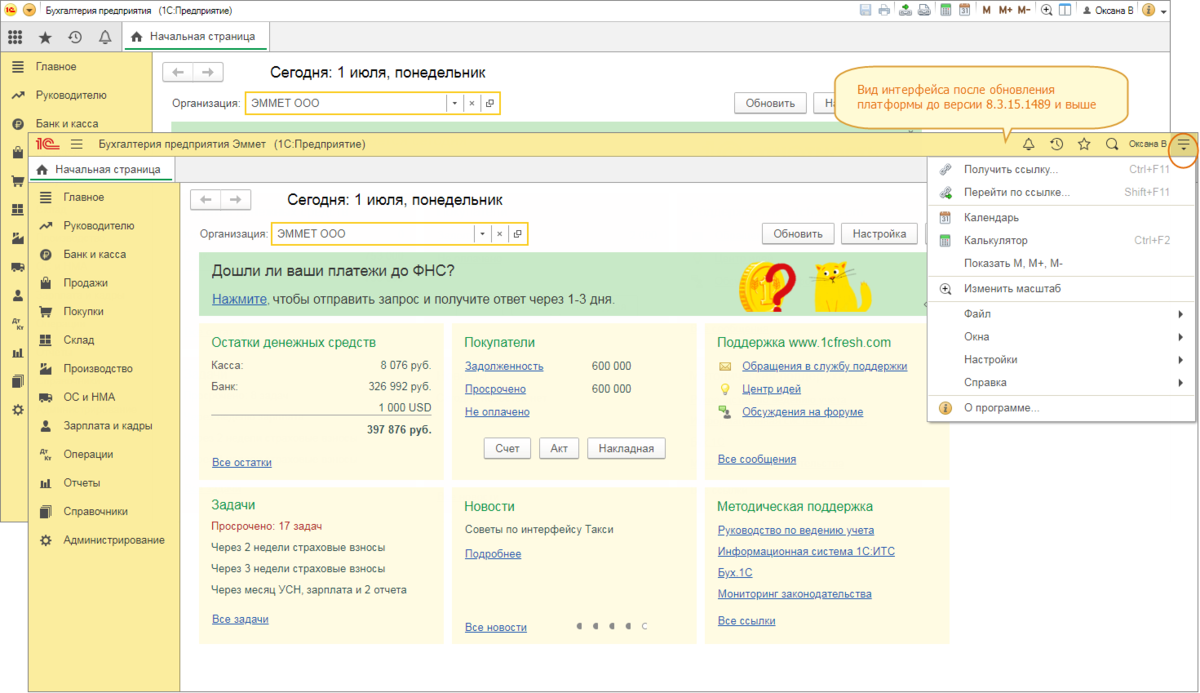
Task: Click the zoom magnifier icon in back window toolbar
Action: point(1046,10)
